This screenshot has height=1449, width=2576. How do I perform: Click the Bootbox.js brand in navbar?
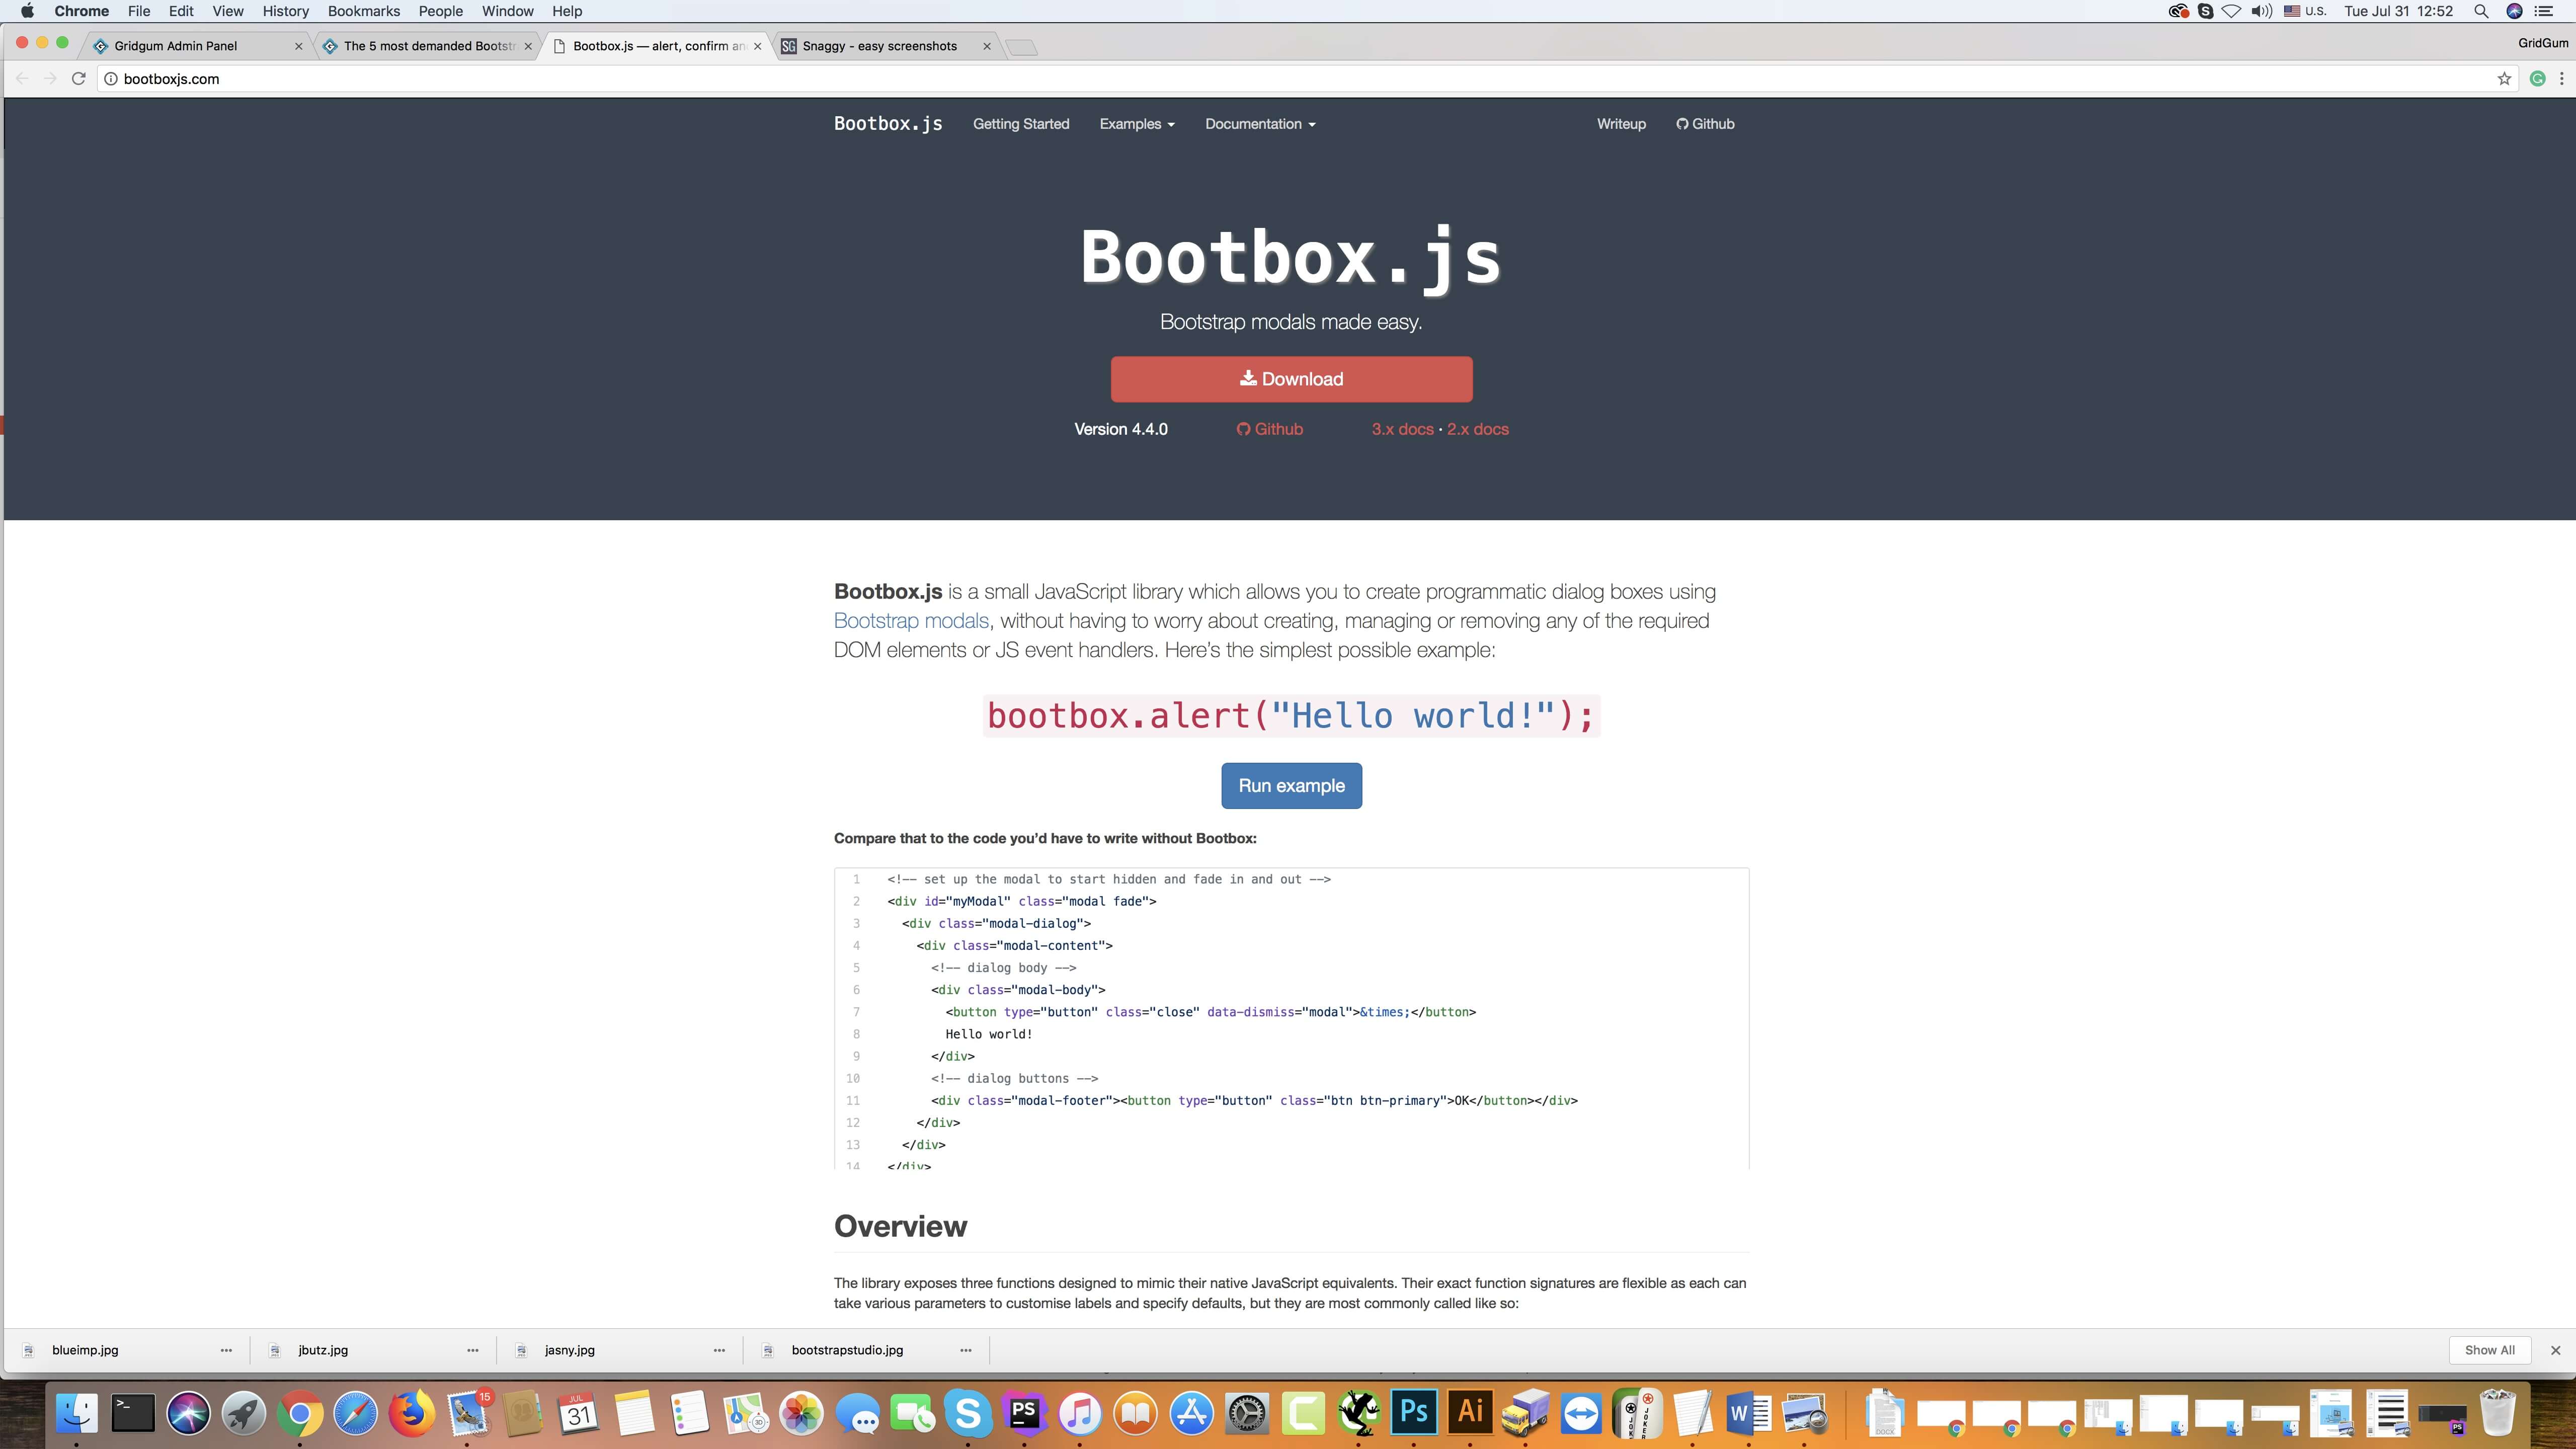coord(888,124)
